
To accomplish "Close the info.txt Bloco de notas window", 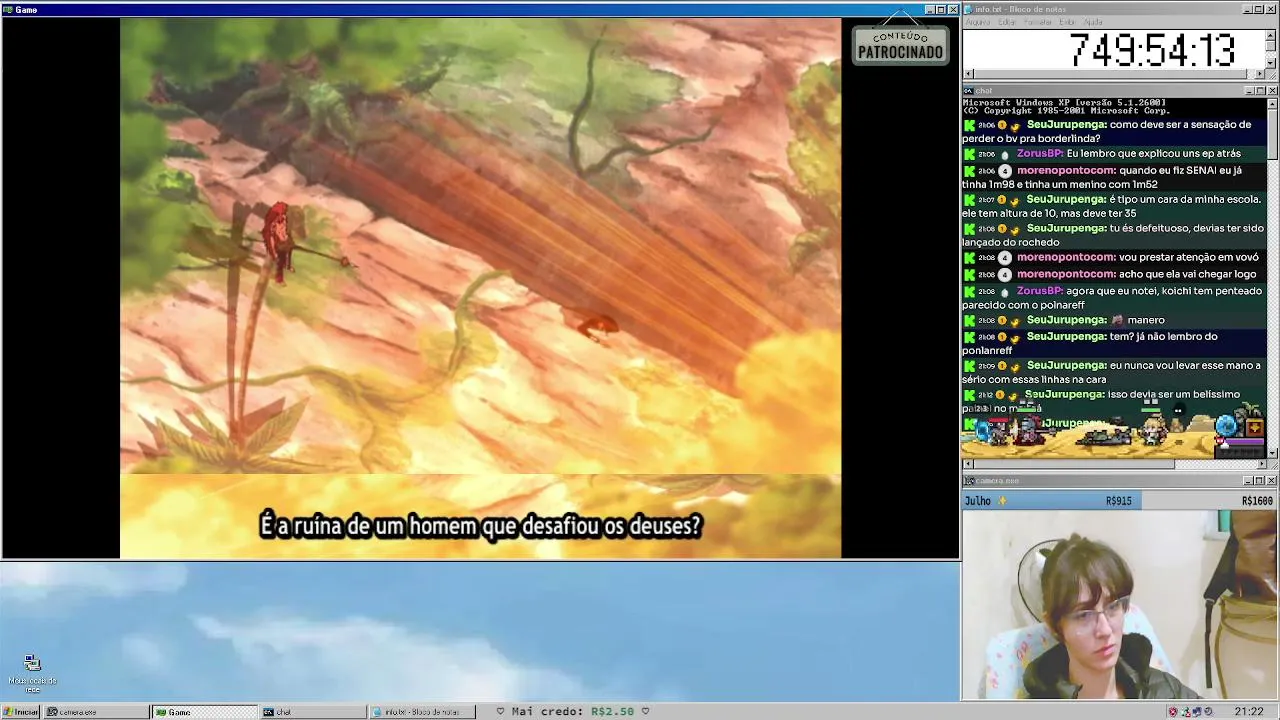I will tap(1272, 10).
